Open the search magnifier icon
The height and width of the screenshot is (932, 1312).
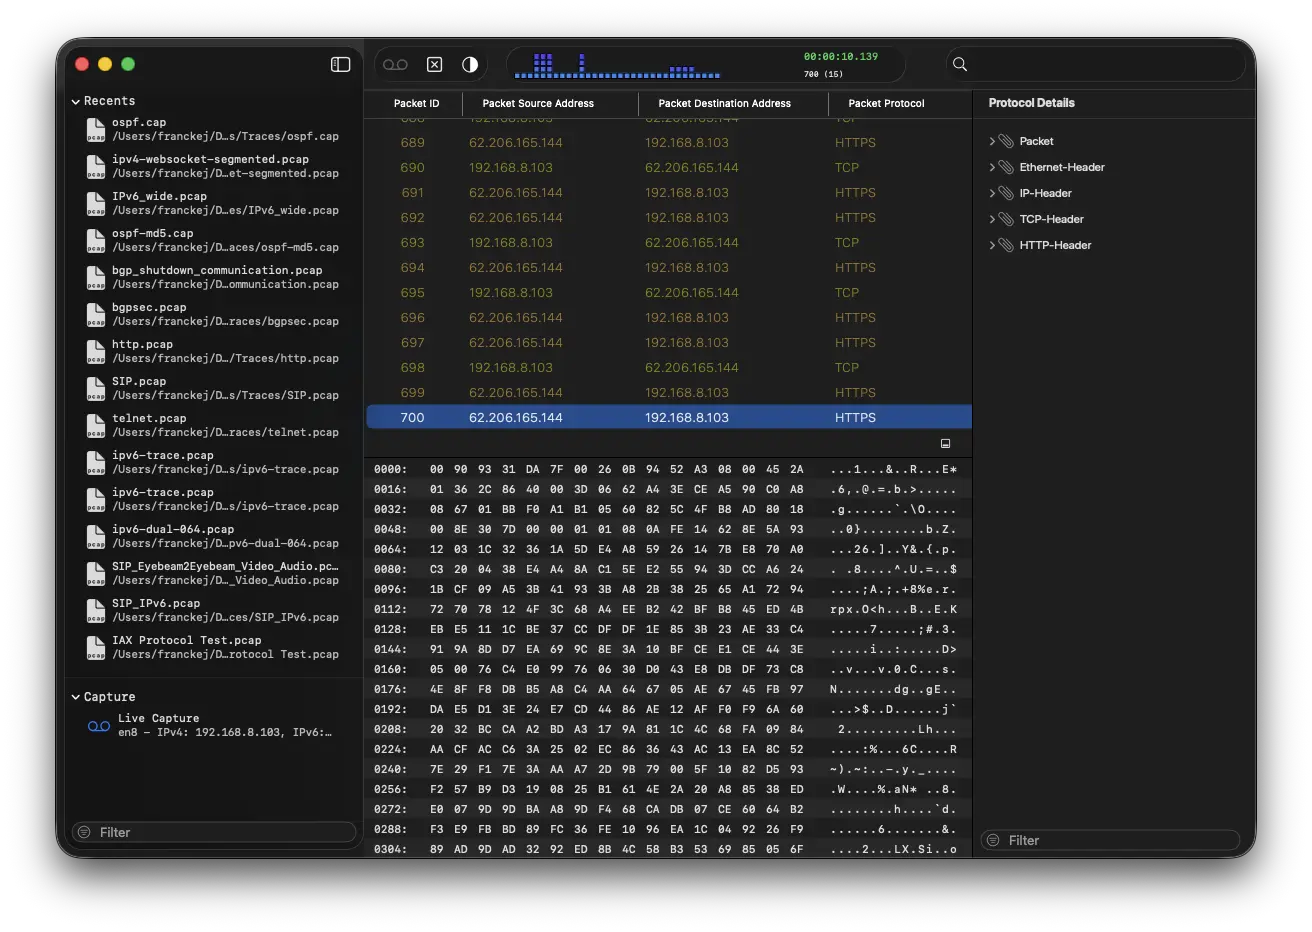click(959, 64)
